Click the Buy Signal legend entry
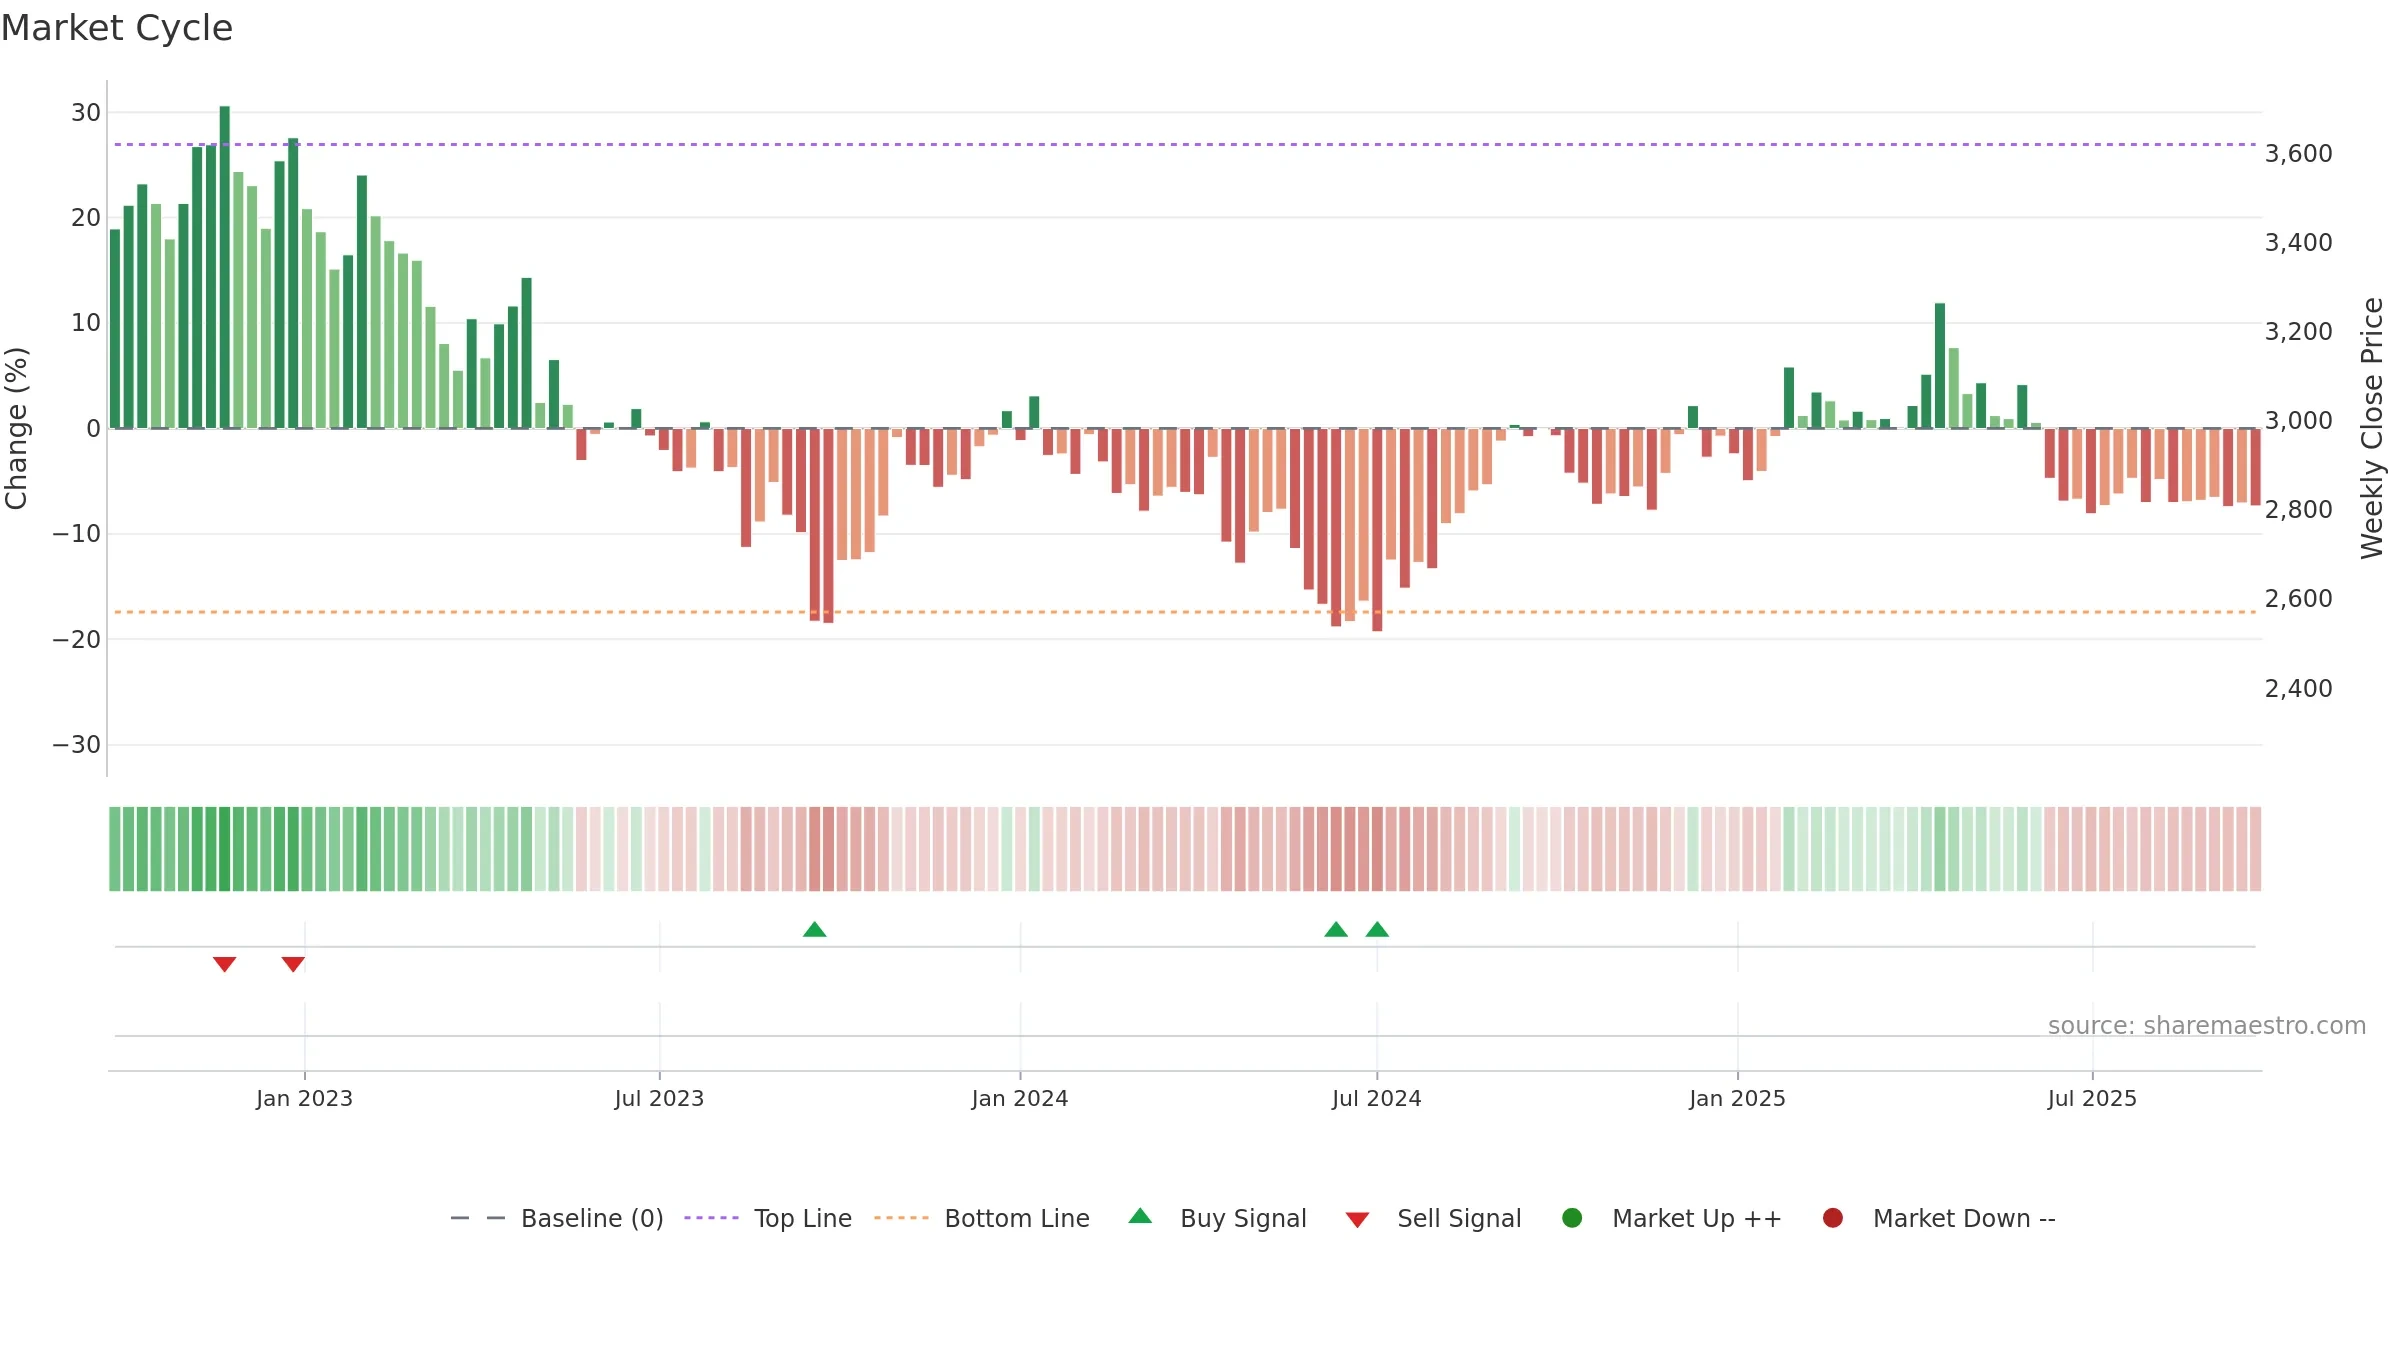The image size is (2400, 1350). (1217, 1218)
